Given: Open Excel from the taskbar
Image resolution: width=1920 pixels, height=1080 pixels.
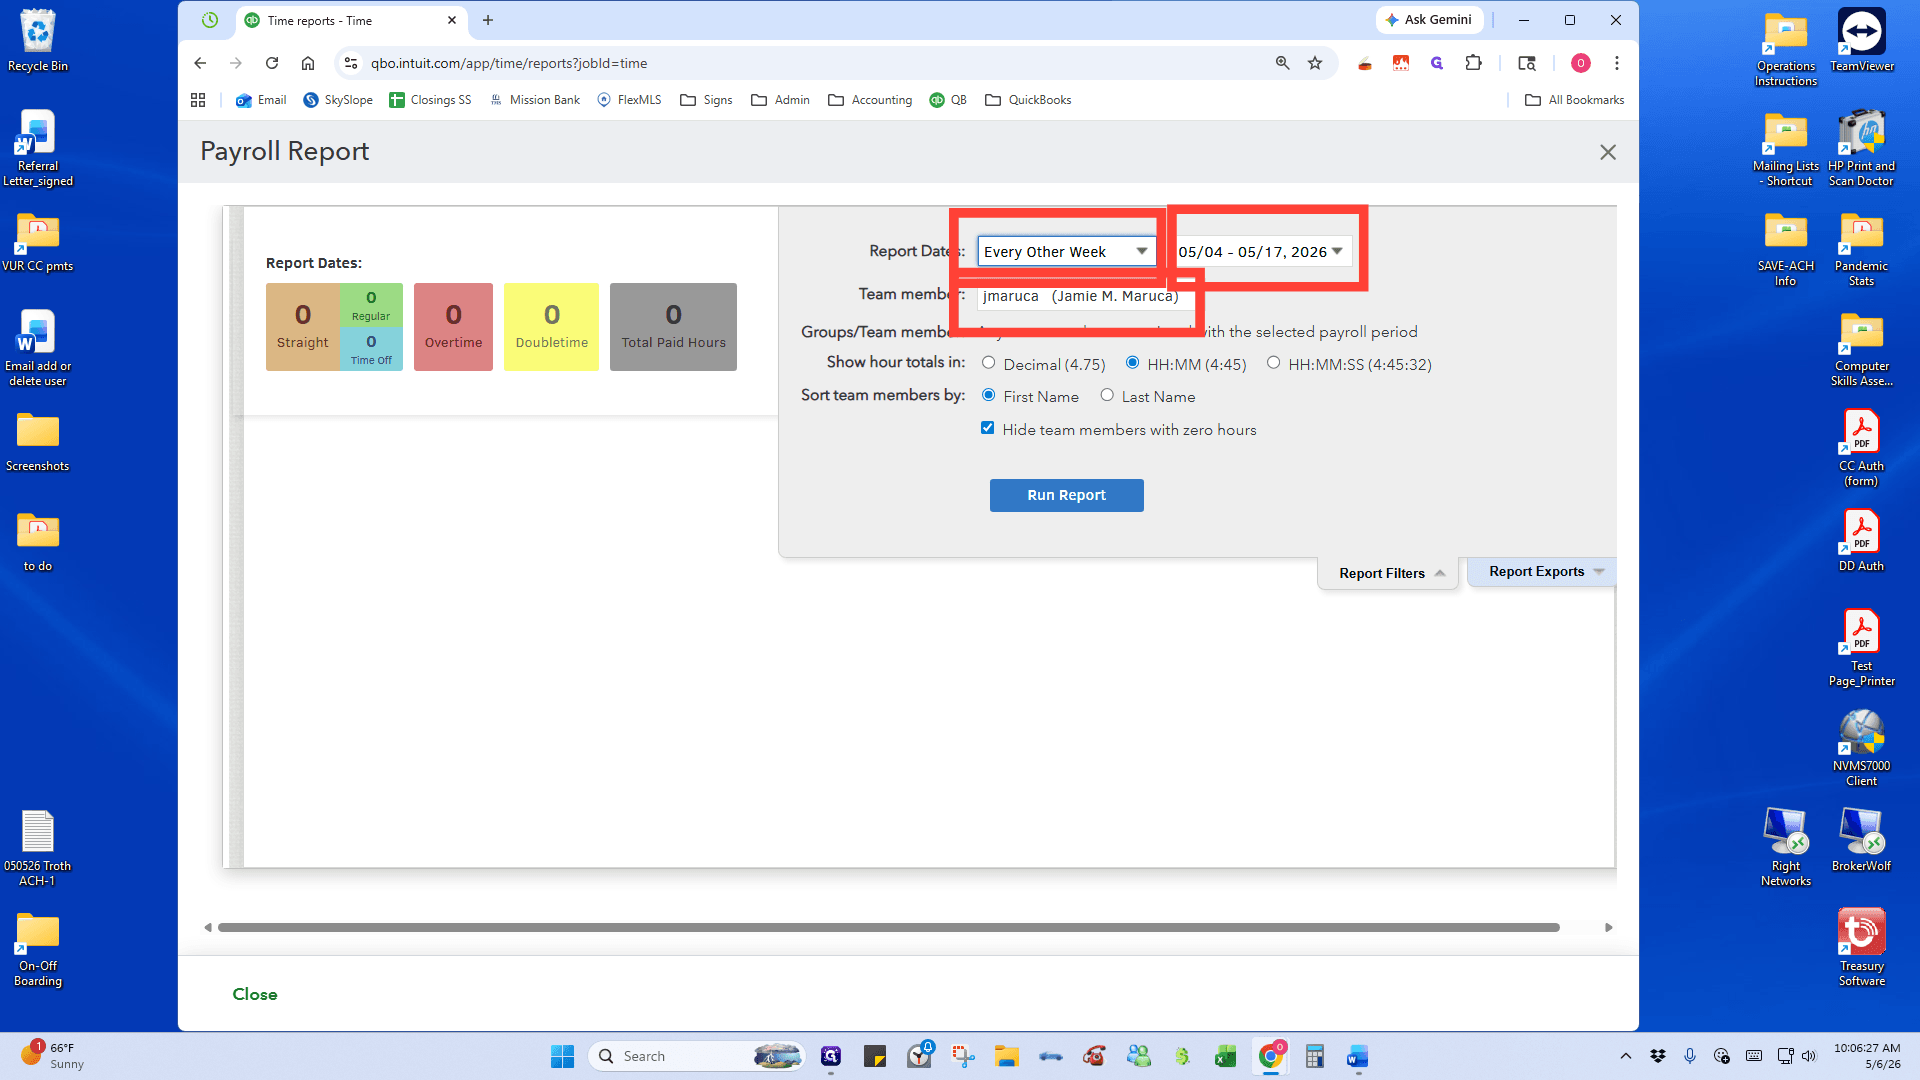Looking at the screenshot, I should coord(1225,1056).
